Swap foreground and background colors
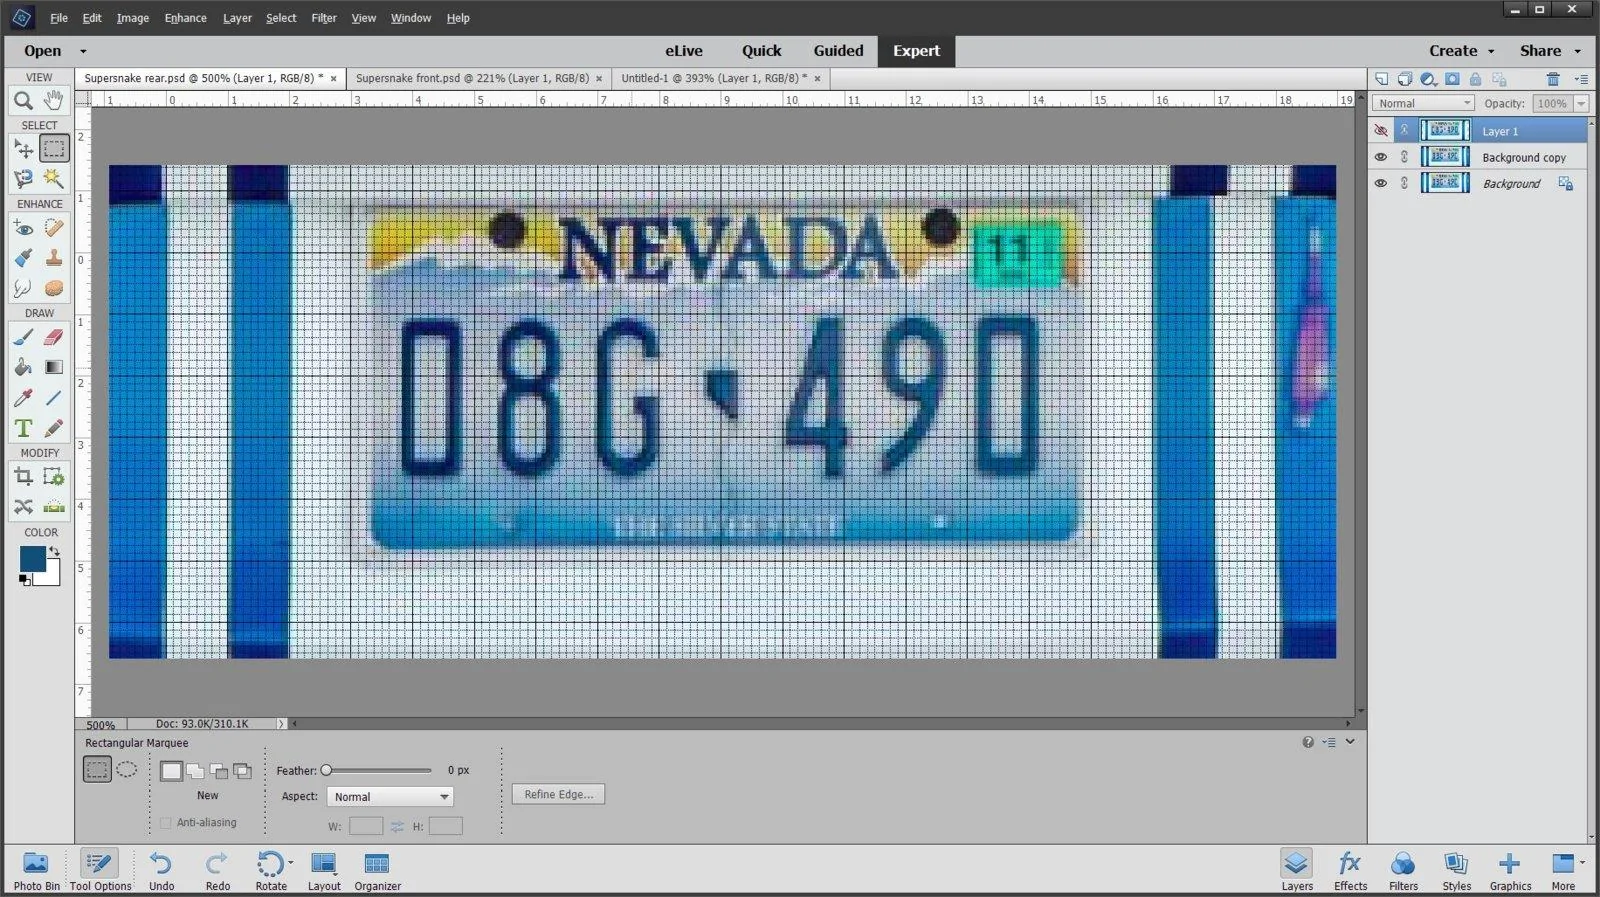1600x897 pixels. click(54, 551)
